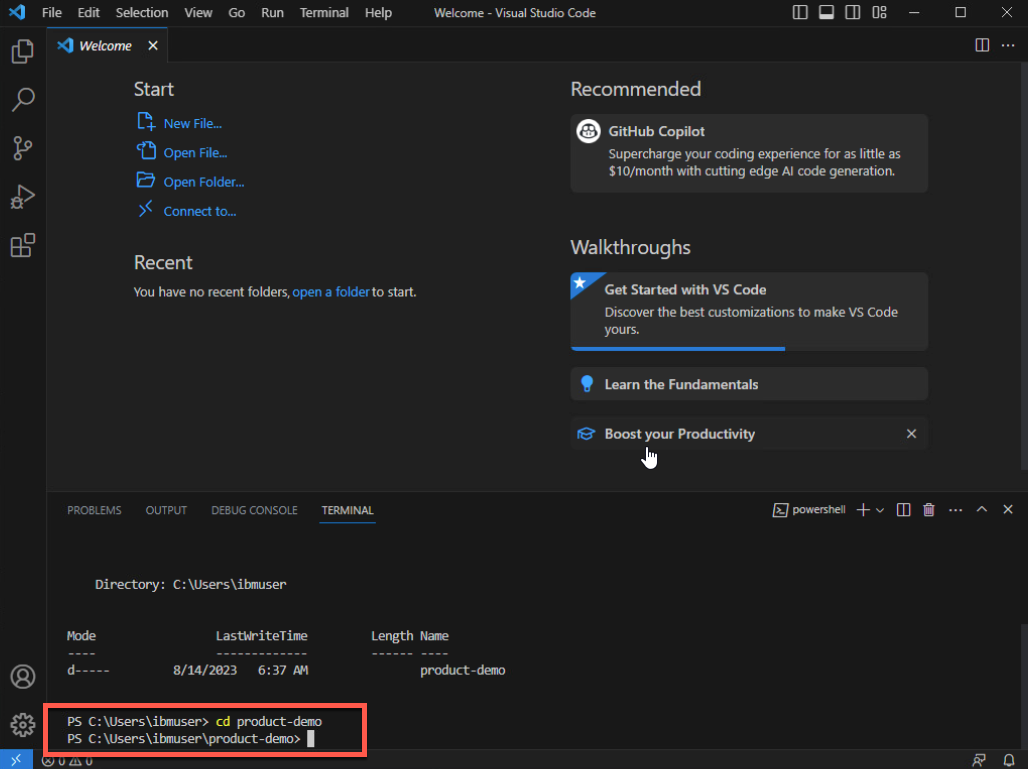This screenshot has width=1028, height=769.
Task: Open the Manage gear menu
Action: pos(22,724)
